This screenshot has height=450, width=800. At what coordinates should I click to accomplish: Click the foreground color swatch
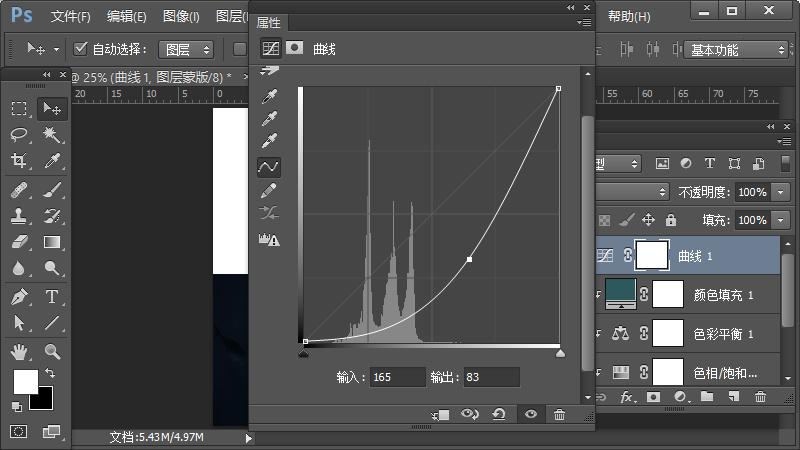24,381
